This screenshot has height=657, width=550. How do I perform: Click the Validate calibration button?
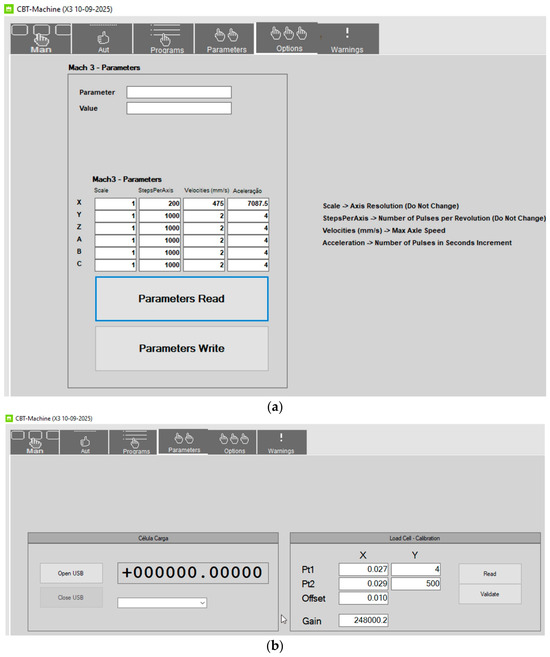[490, 594]
